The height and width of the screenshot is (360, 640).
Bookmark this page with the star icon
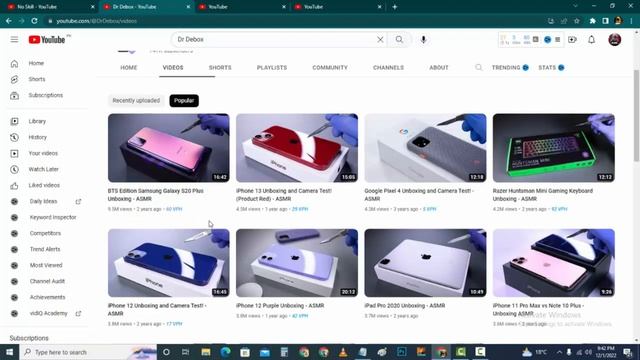click(x=577, y=21)
